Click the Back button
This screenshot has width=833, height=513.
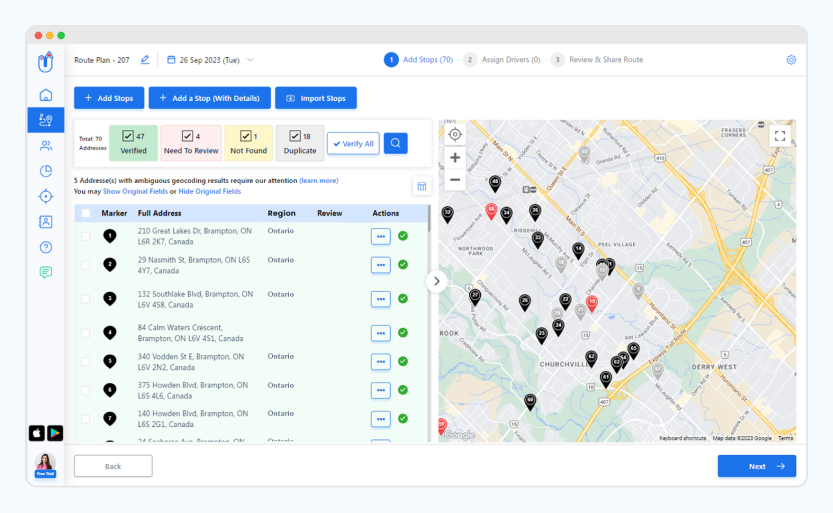(113, 466)
